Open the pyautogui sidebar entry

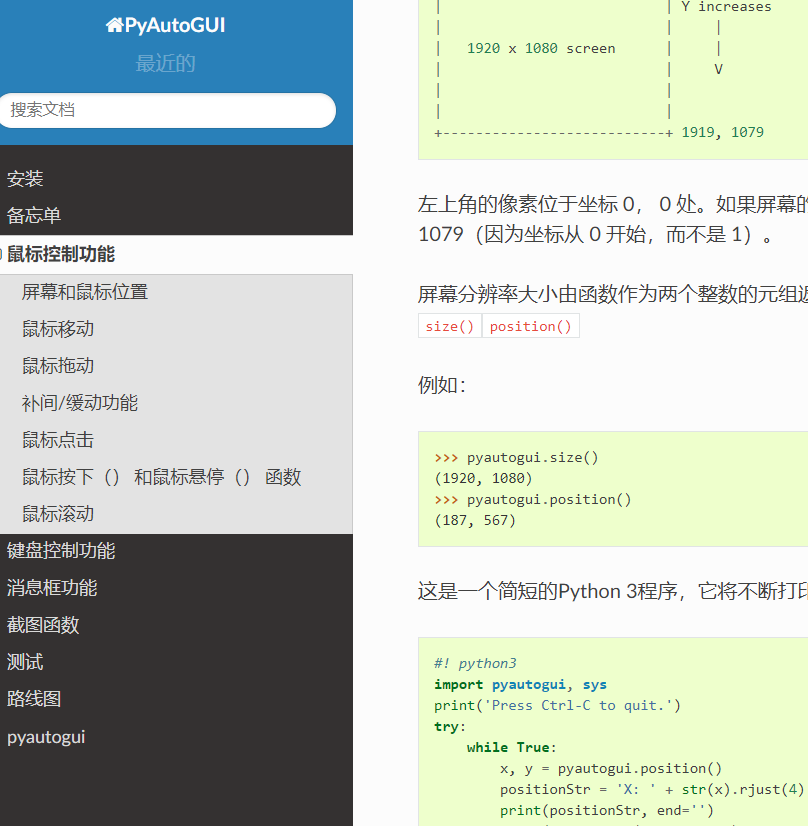pos(46,736)
